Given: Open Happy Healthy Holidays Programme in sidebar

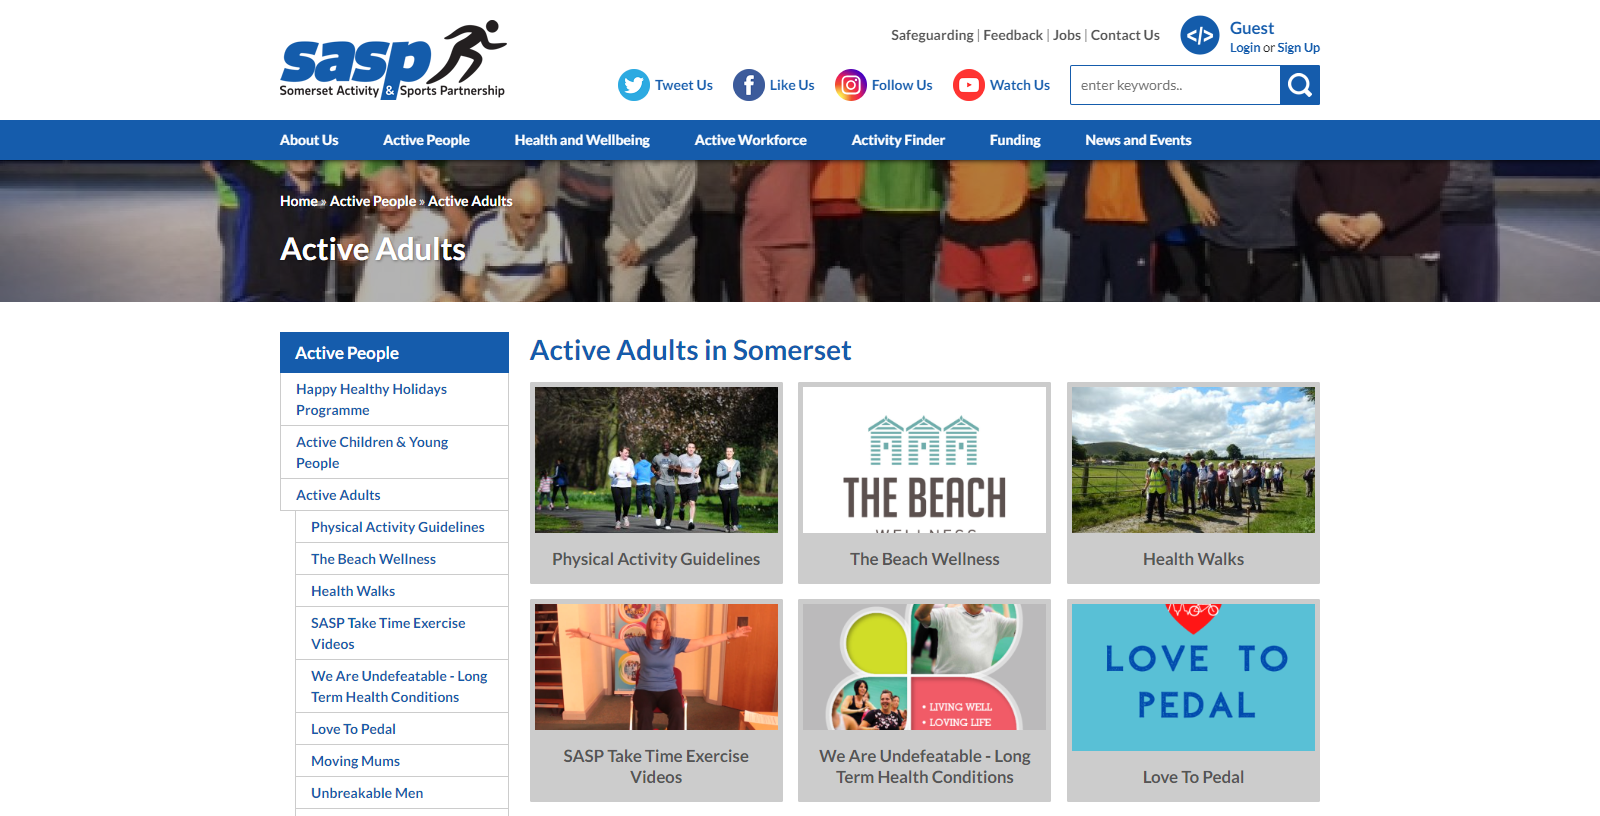Looking at the screenshot, I should 394,399.
